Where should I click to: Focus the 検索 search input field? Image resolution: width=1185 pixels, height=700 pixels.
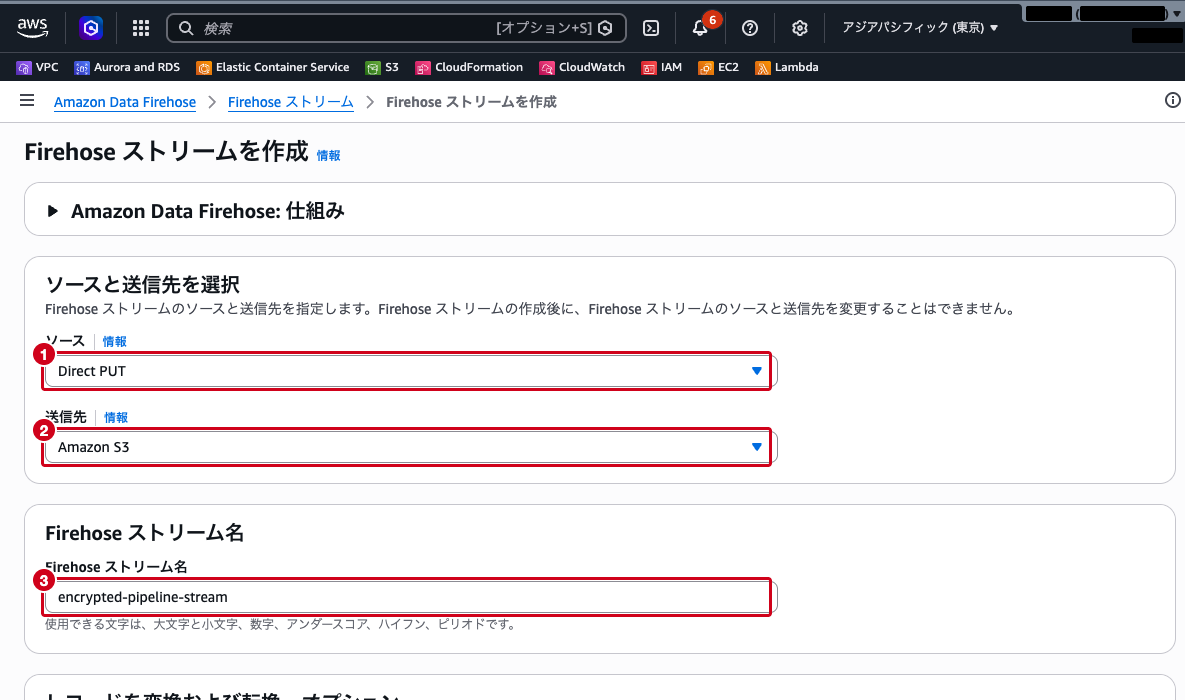click(396, 28)
